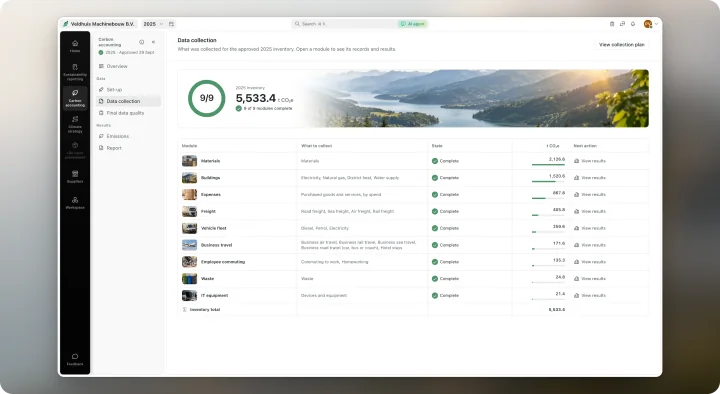
Task: Expand the chevron beside the user avatar
Action: click(656, 24)
